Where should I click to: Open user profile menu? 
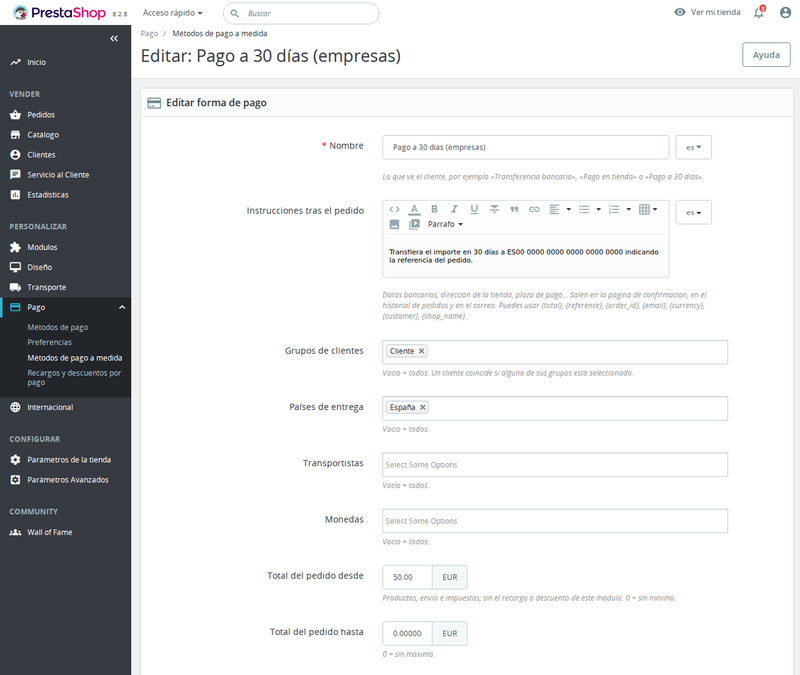tap(785, 13)
